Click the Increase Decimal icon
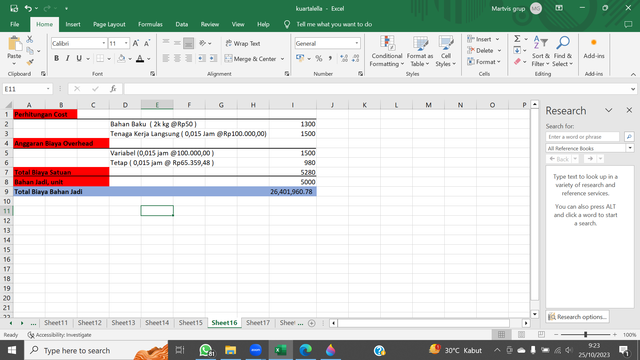 344,59
